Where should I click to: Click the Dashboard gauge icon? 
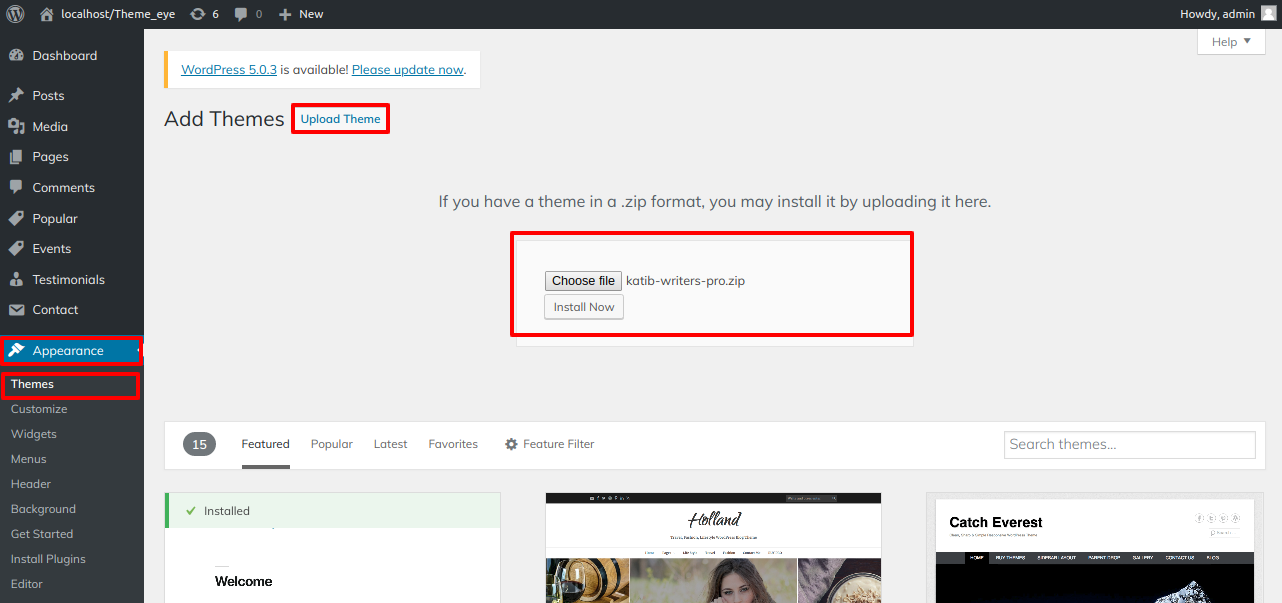(16, 56)
